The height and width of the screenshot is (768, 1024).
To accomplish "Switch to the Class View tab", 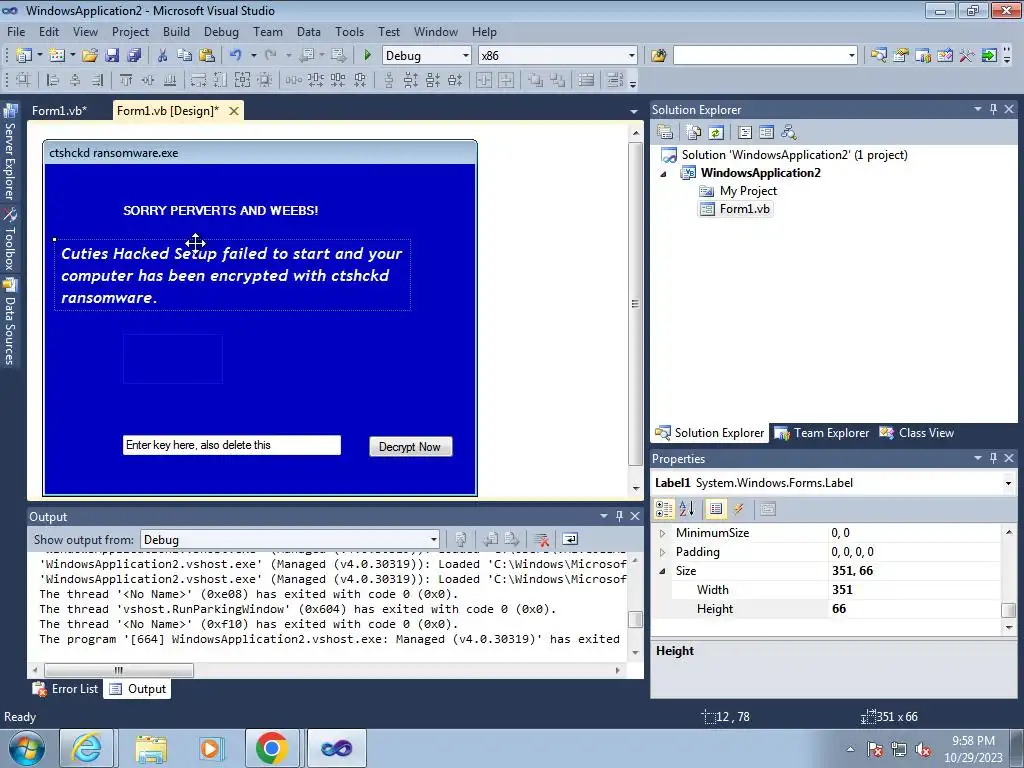I will (x=917, y=433).
